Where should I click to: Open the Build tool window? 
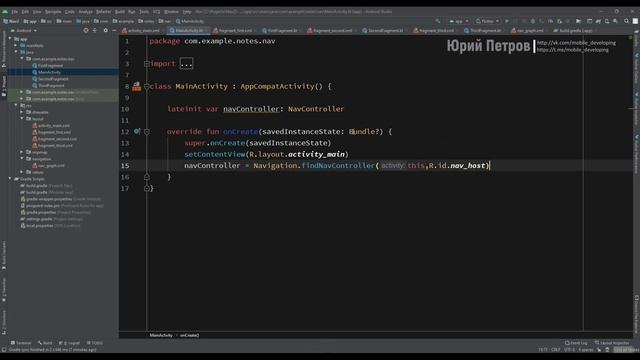click(x=45, y=343)
